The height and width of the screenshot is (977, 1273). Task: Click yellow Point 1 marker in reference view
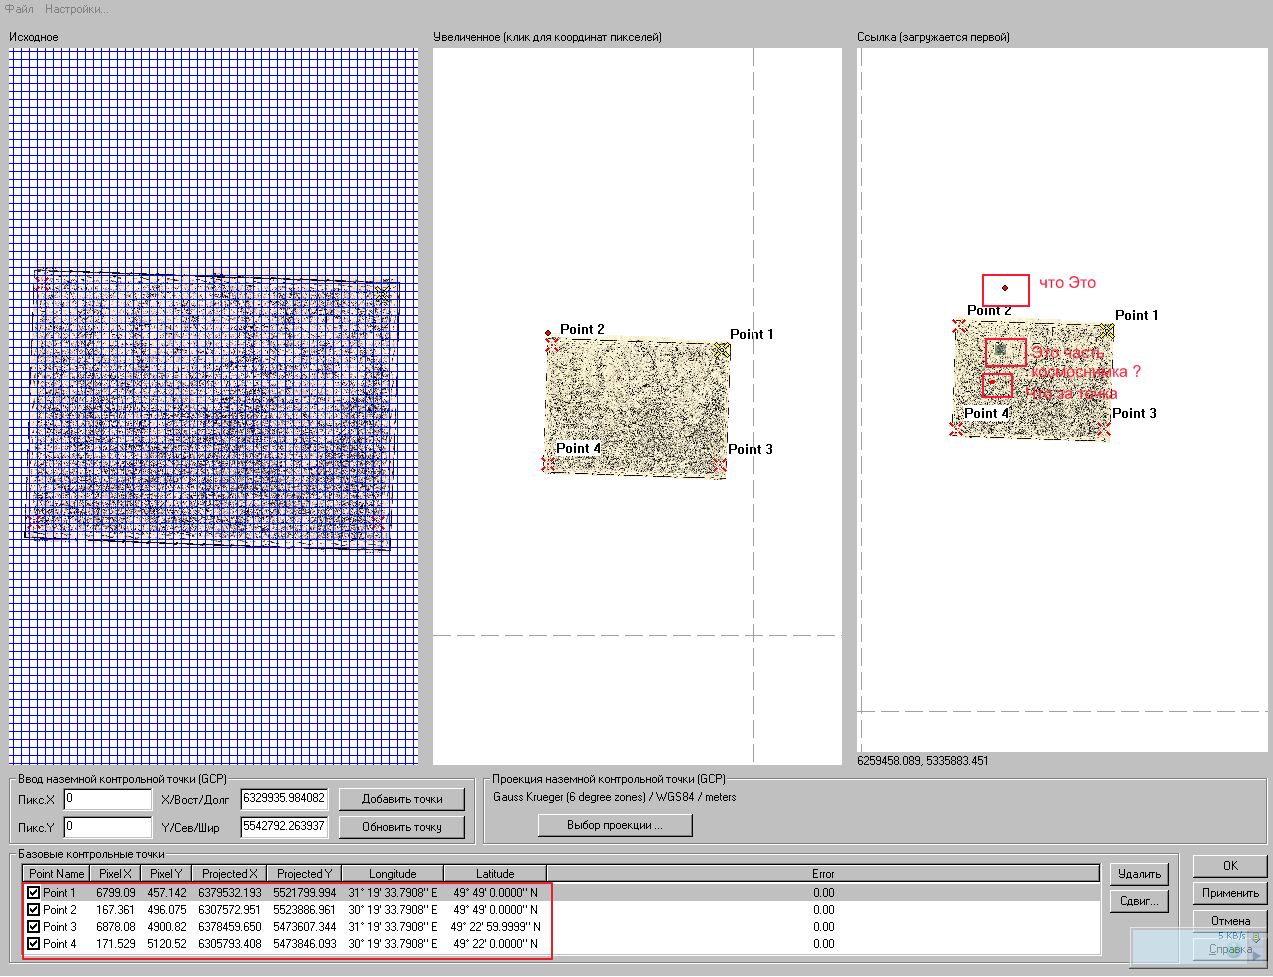tap(1106, 331)
